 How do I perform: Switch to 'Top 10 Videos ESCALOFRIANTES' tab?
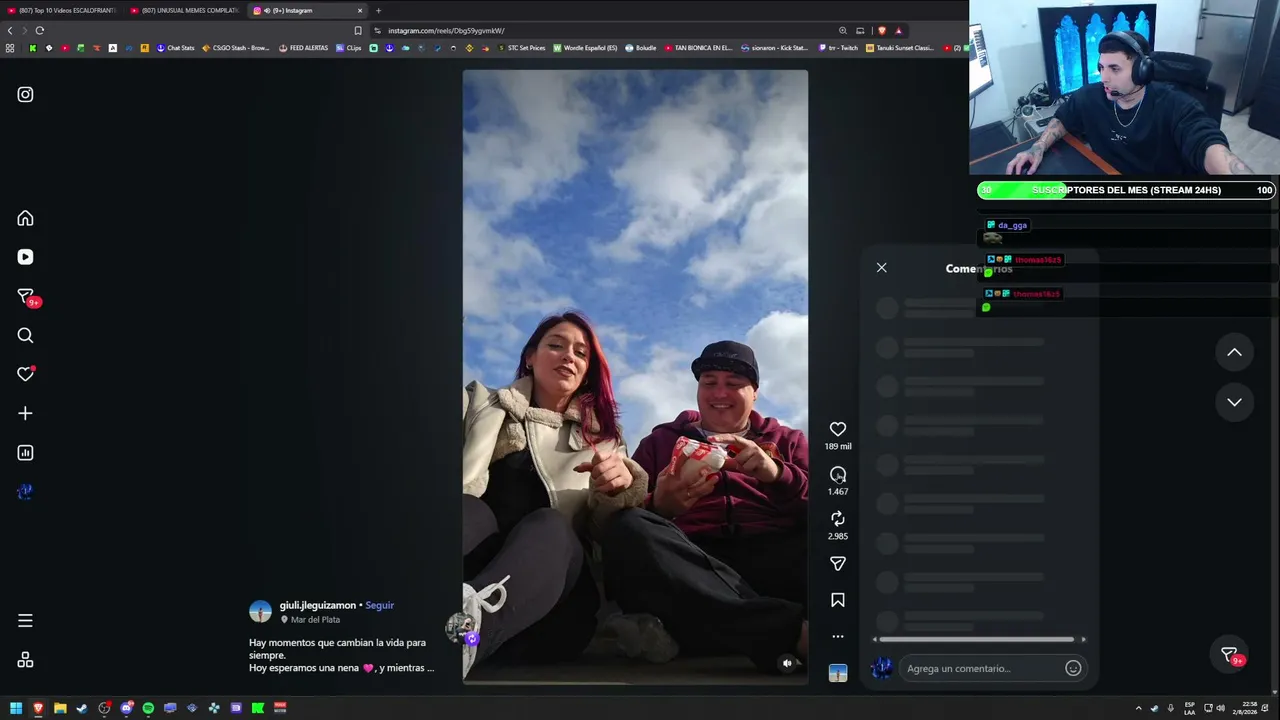[62, 10]
